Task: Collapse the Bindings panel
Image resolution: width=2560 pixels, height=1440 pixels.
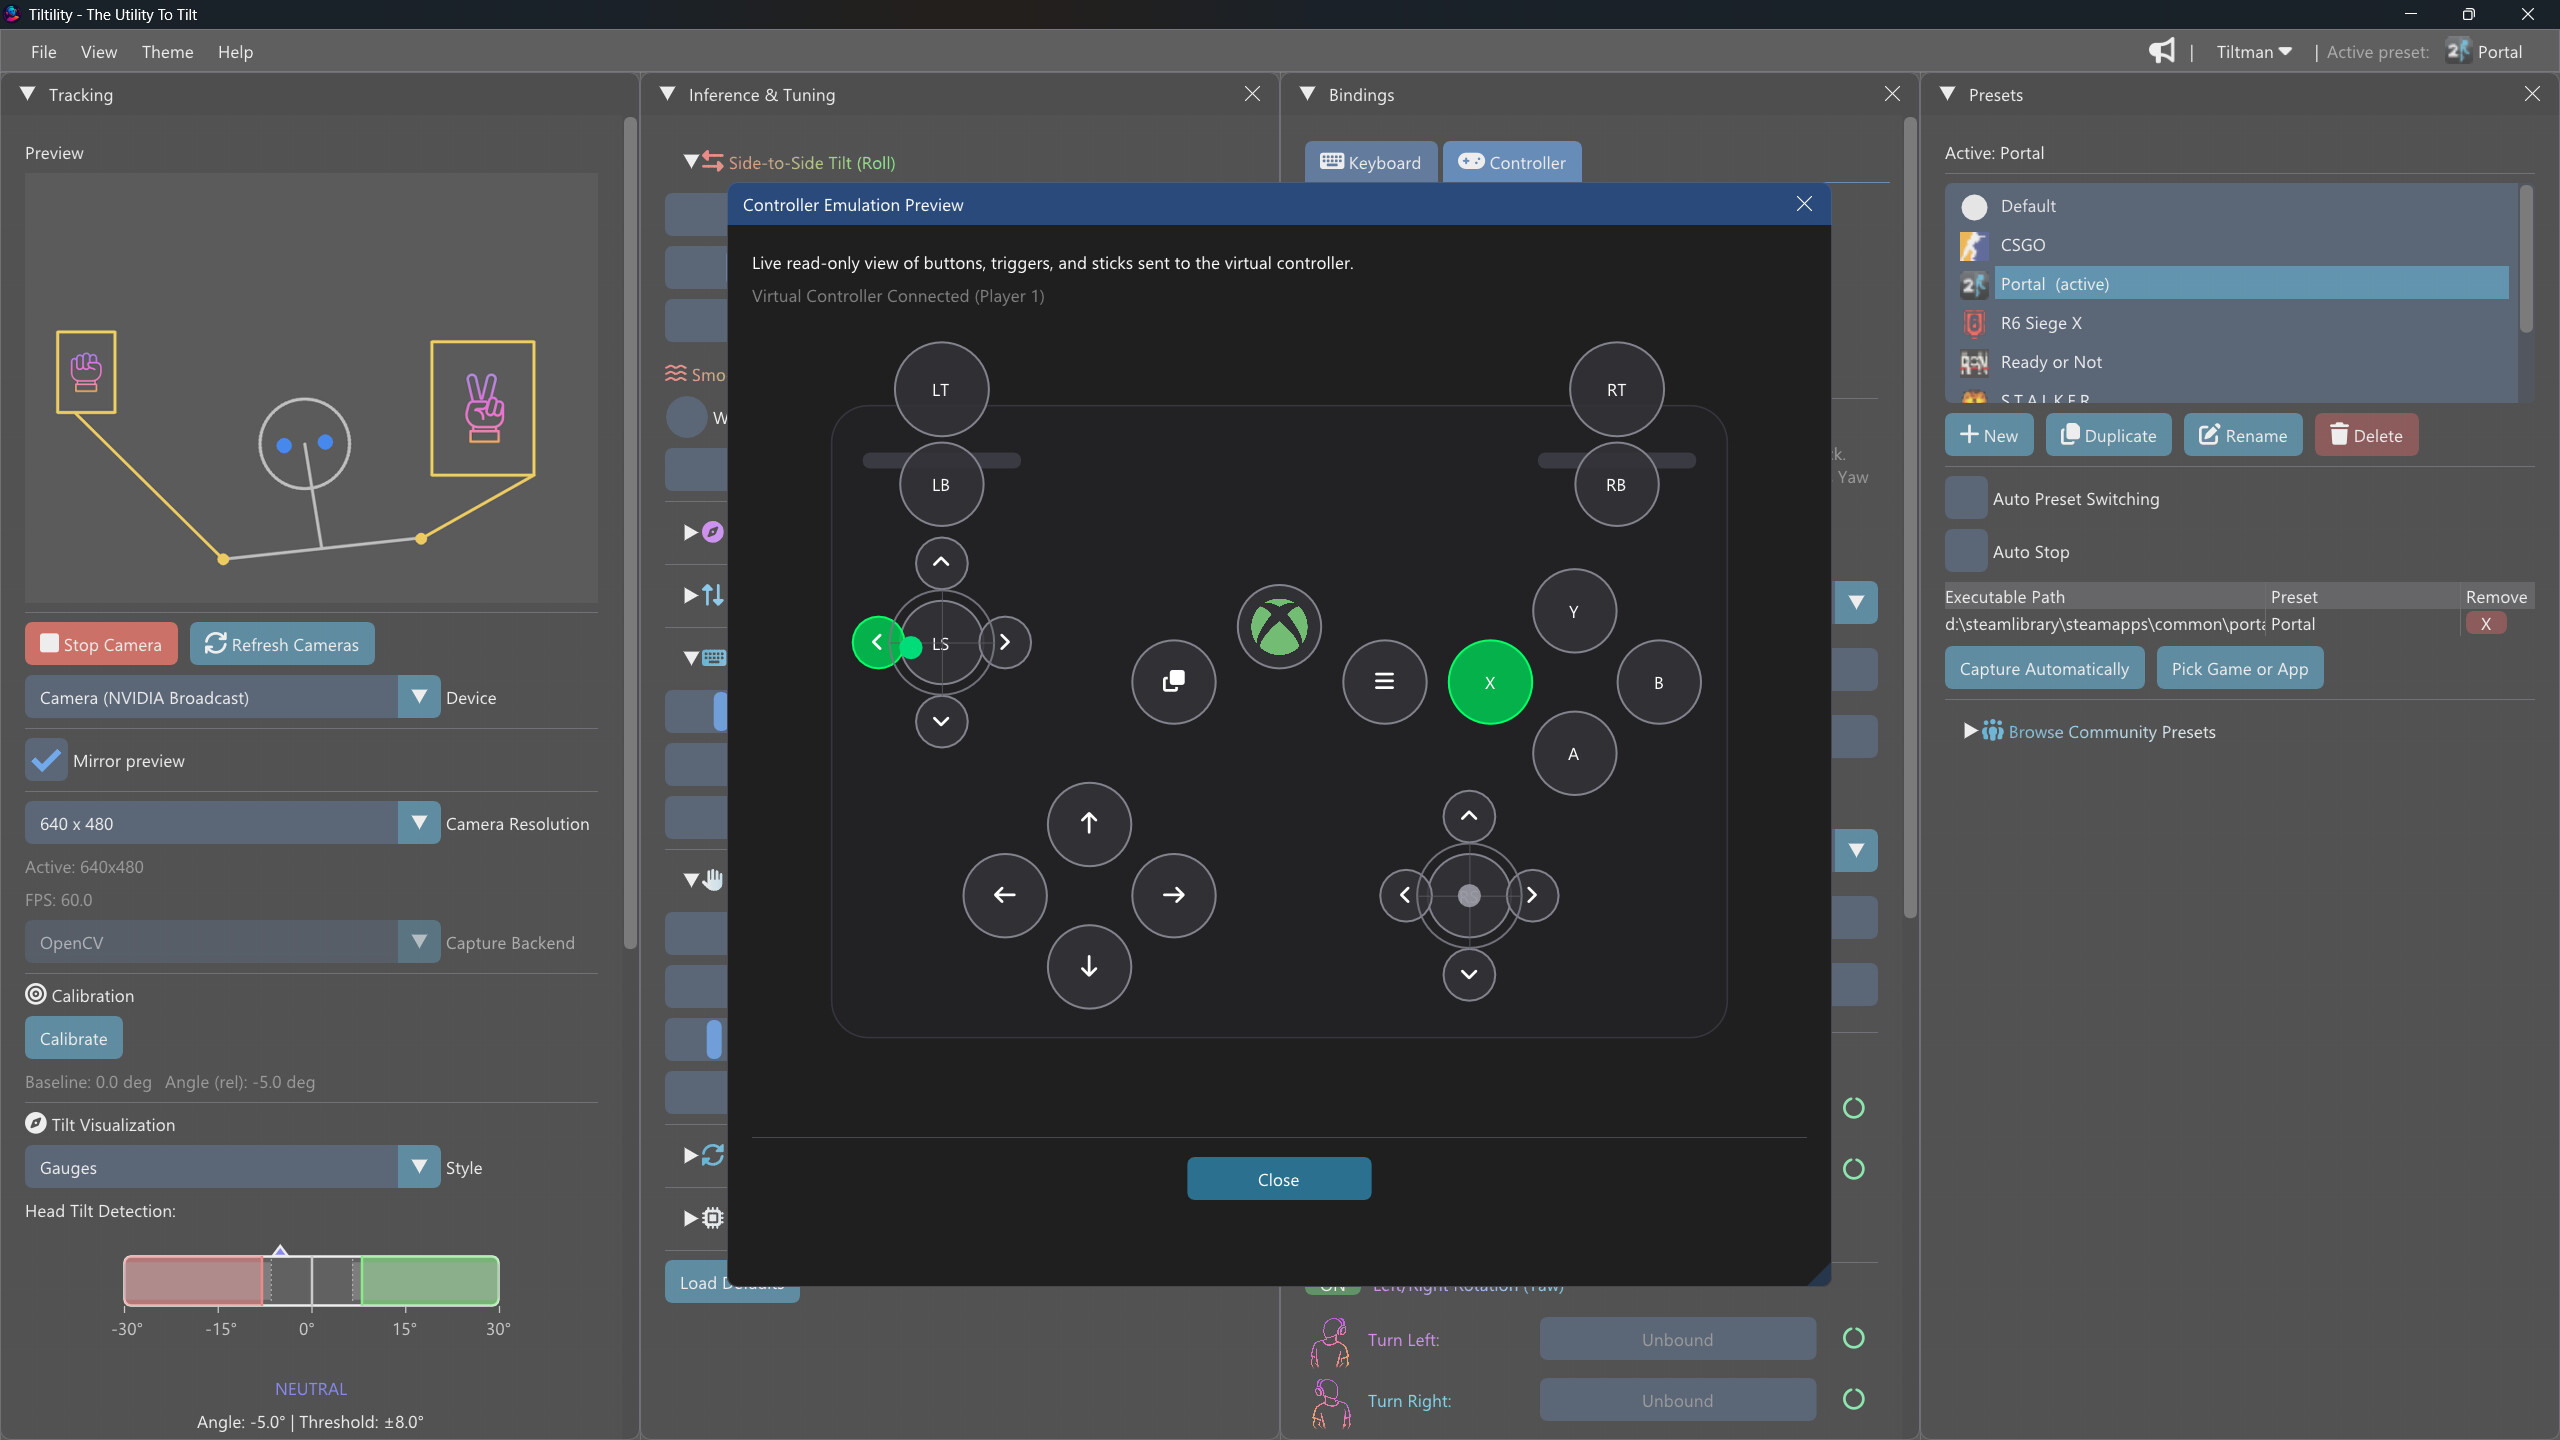Action: (x=1308, y=94)
